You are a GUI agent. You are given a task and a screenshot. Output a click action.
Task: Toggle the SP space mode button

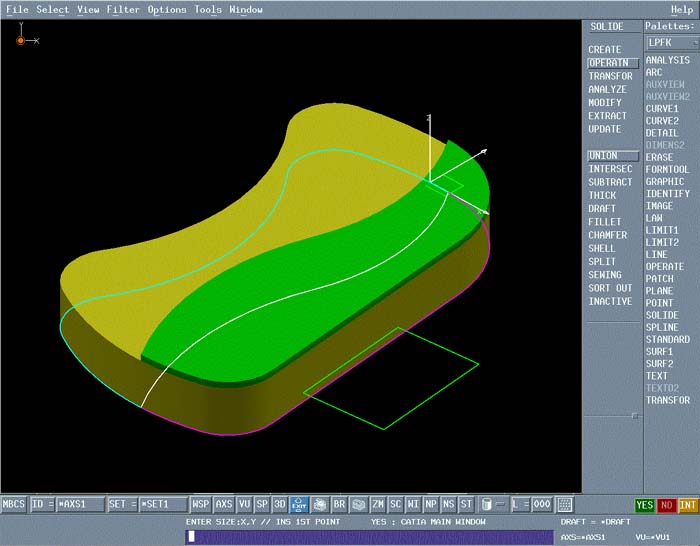pos(262,505)
